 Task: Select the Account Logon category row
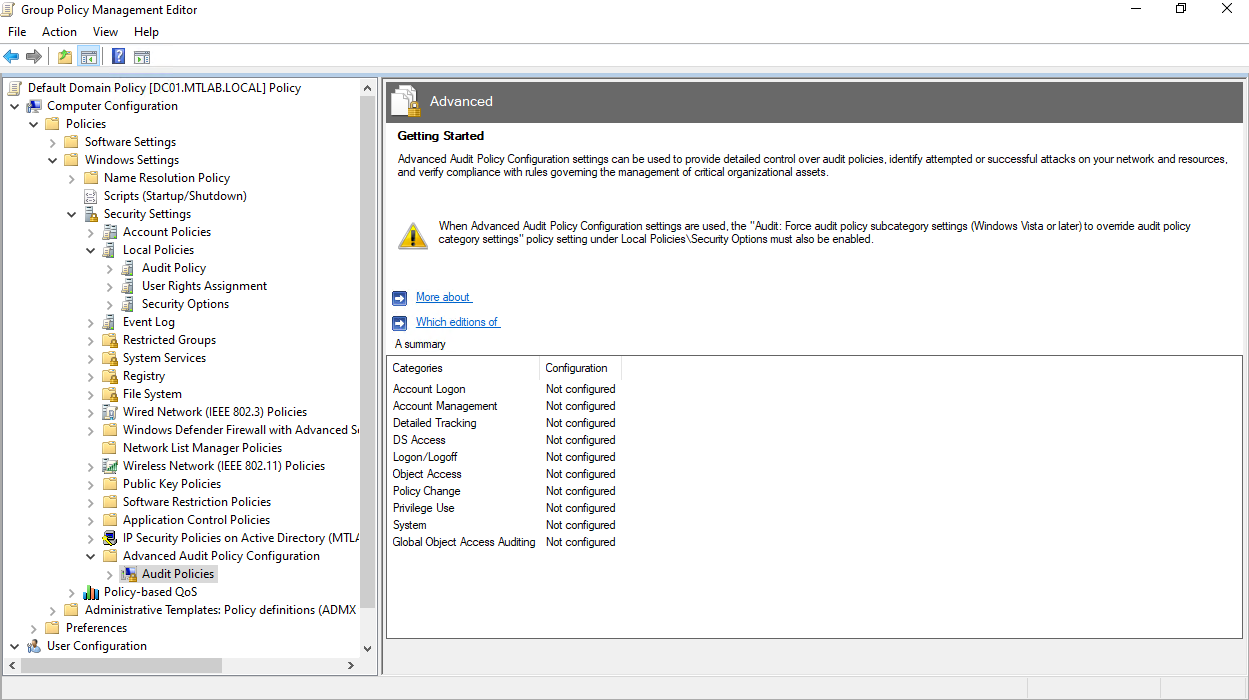pyautogui.click(x=504, y=389)
